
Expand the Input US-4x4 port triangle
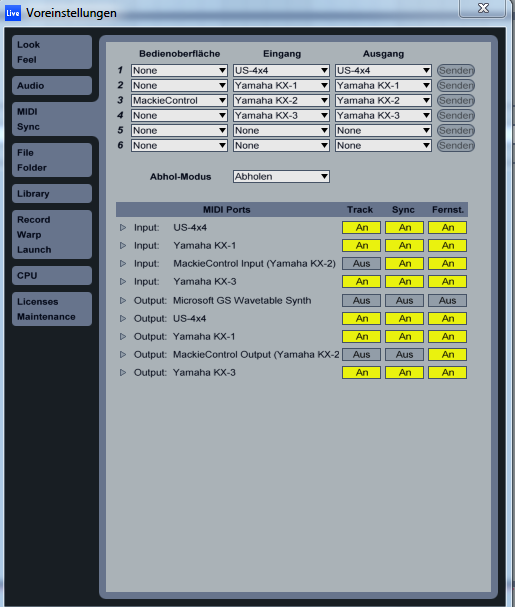[x=123, y=228]
